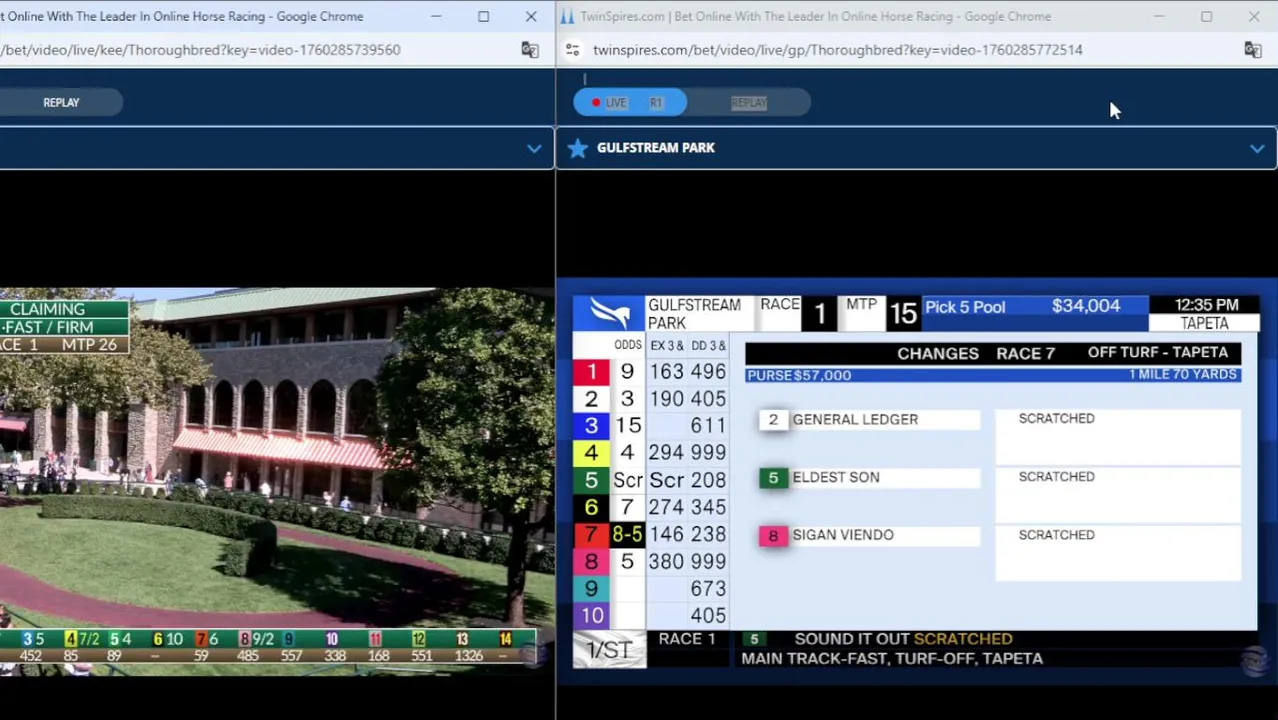Close the left Chrome window
This screenshot has height=720, width=1278.
click(x=531, y=16)
